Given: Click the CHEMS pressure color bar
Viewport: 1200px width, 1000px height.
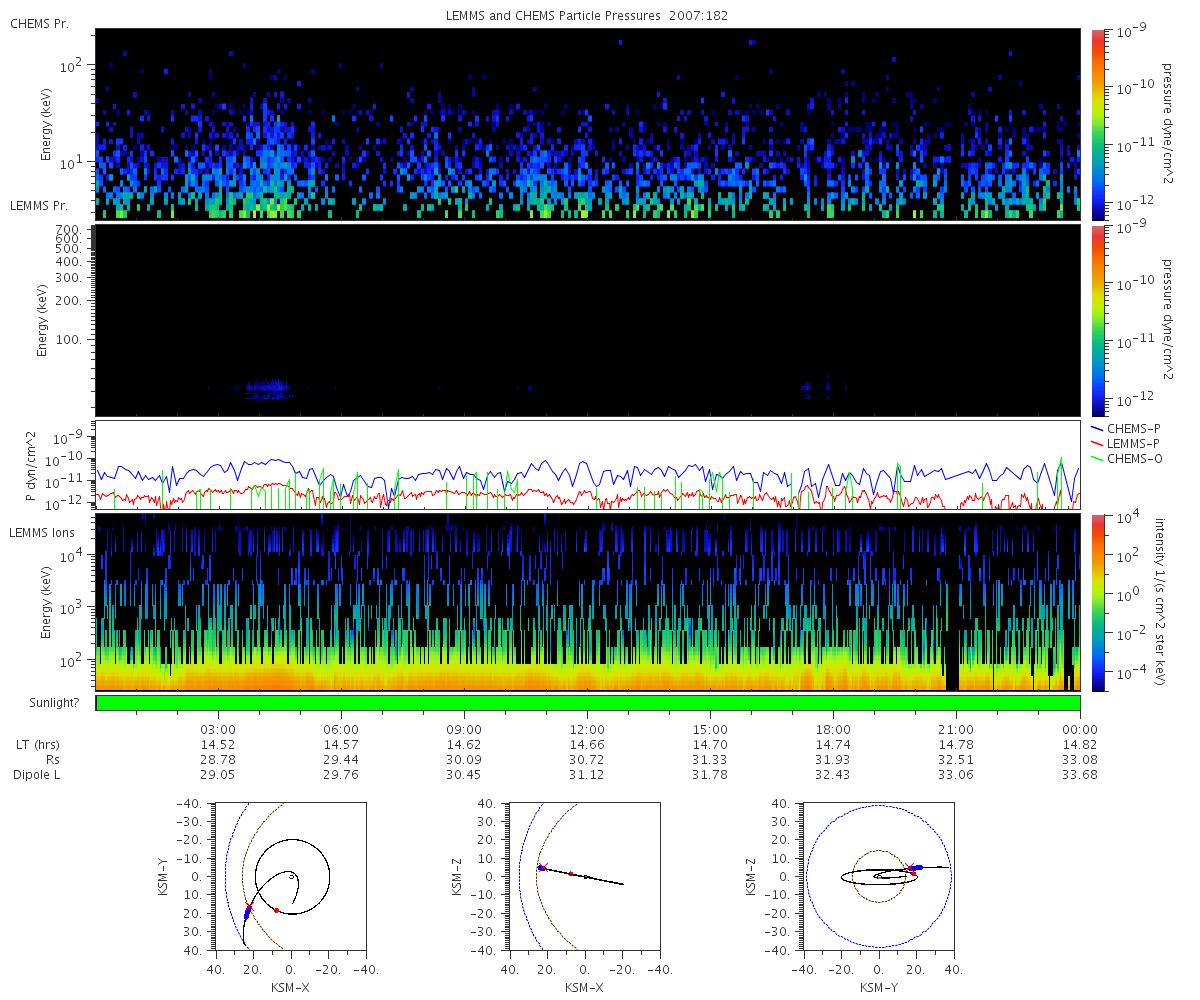Looking at the screenshot, I should [1097, 124].
